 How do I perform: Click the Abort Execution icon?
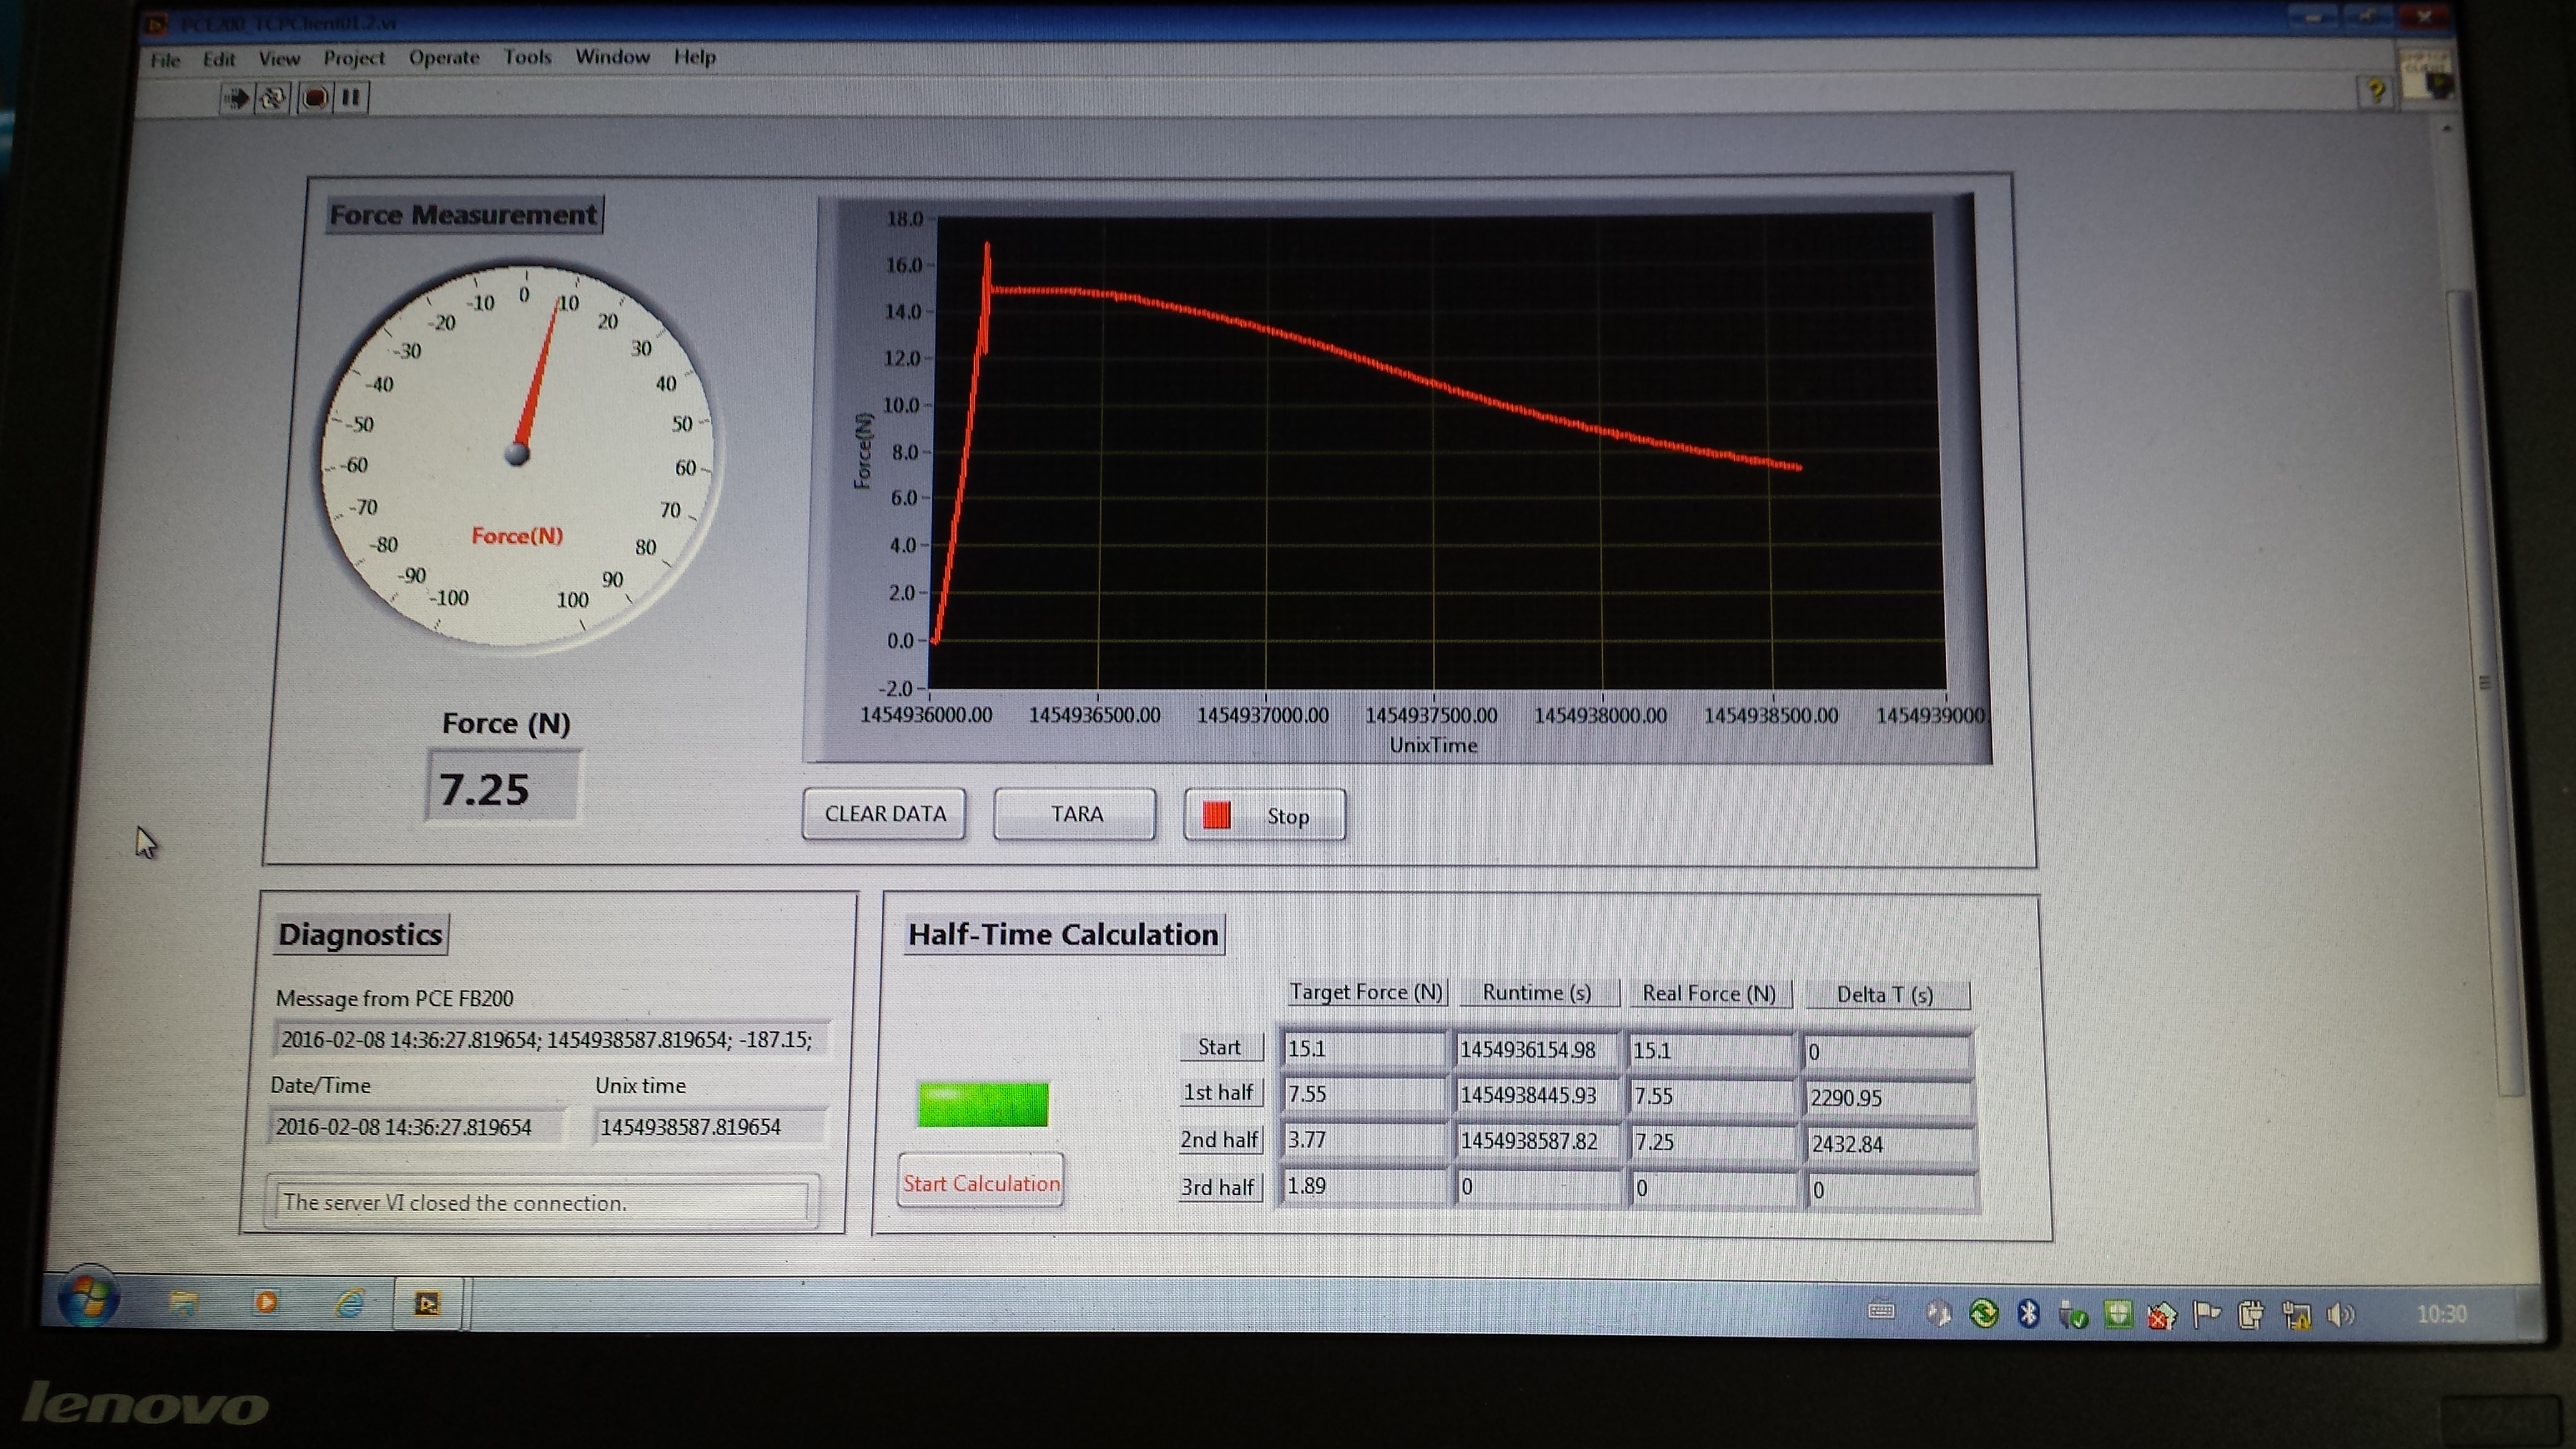[314, 98]
